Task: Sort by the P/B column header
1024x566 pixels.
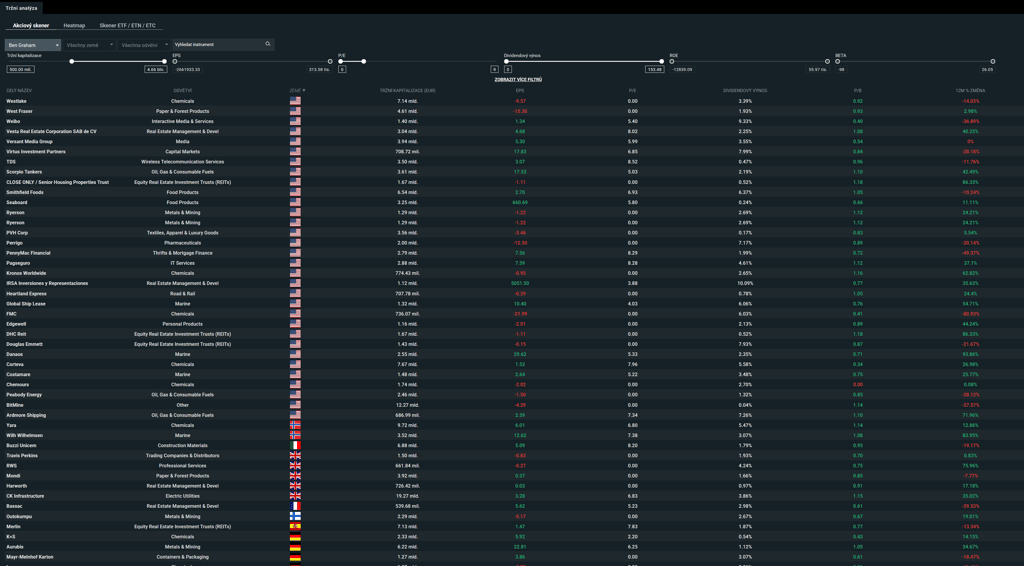Action: tap(857, 91)
